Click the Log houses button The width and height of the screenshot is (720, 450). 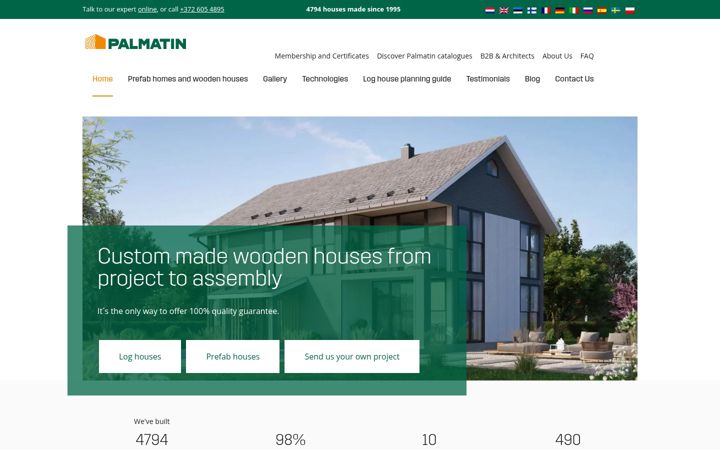coord(140,356)
